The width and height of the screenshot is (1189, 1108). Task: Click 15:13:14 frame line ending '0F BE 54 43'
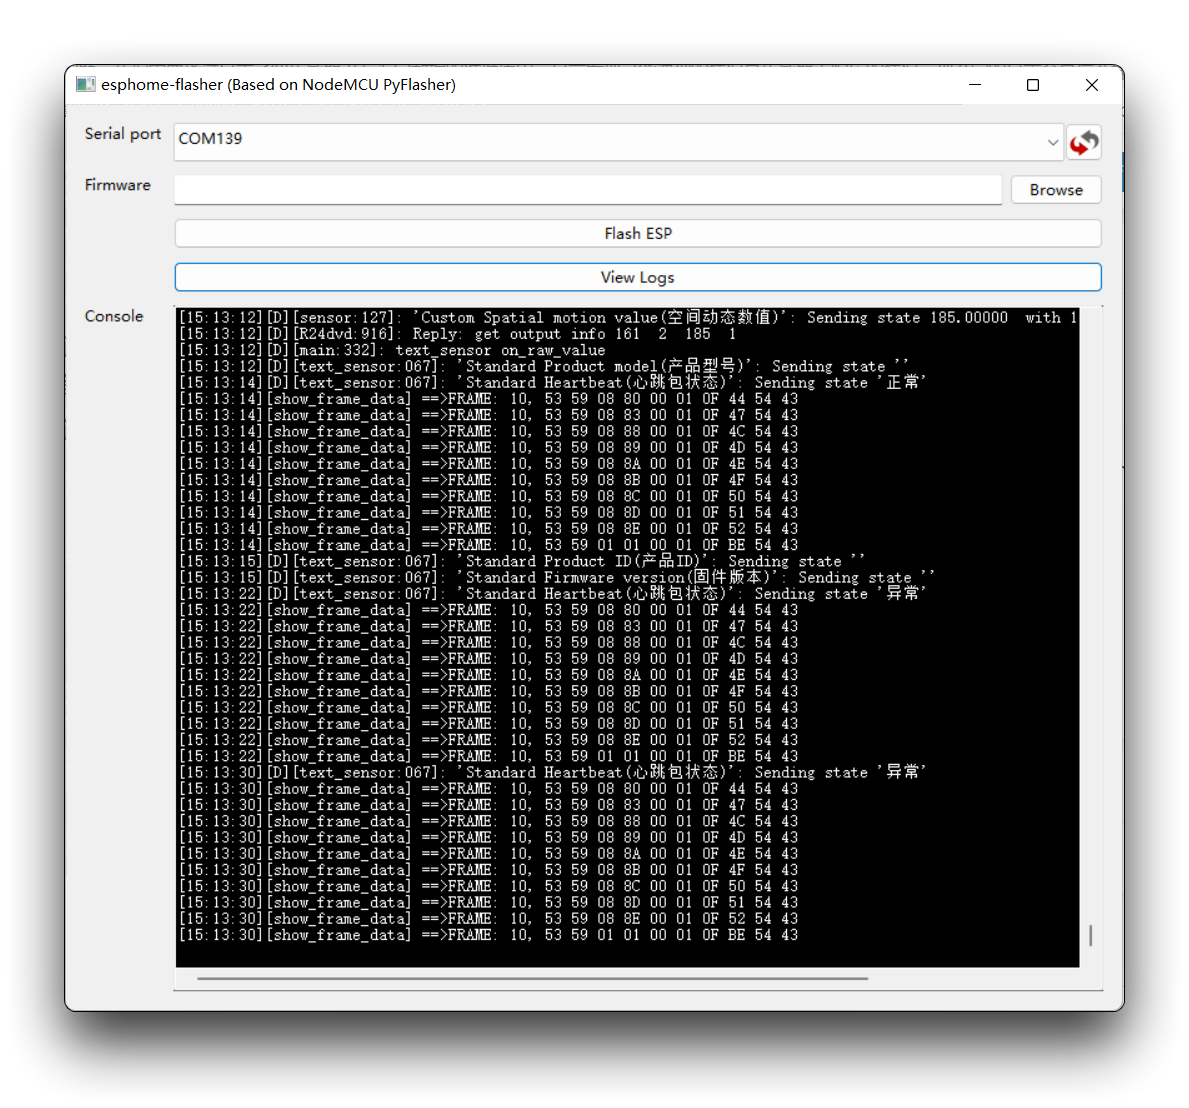[x=488, y=545]
